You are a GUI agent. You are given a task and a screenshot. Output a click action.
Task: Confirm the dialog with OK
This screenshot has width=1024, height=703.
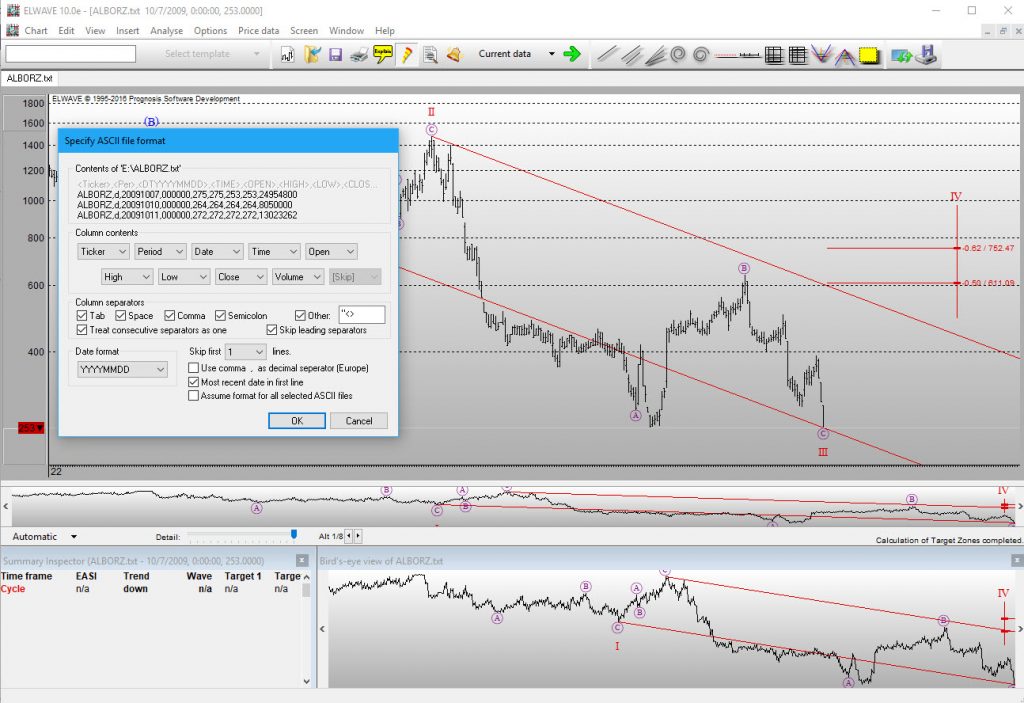[x=296, y=421]
